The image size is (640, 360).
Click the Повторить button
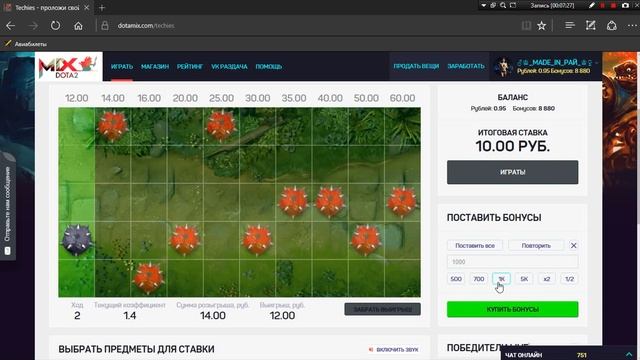point(536,245)
